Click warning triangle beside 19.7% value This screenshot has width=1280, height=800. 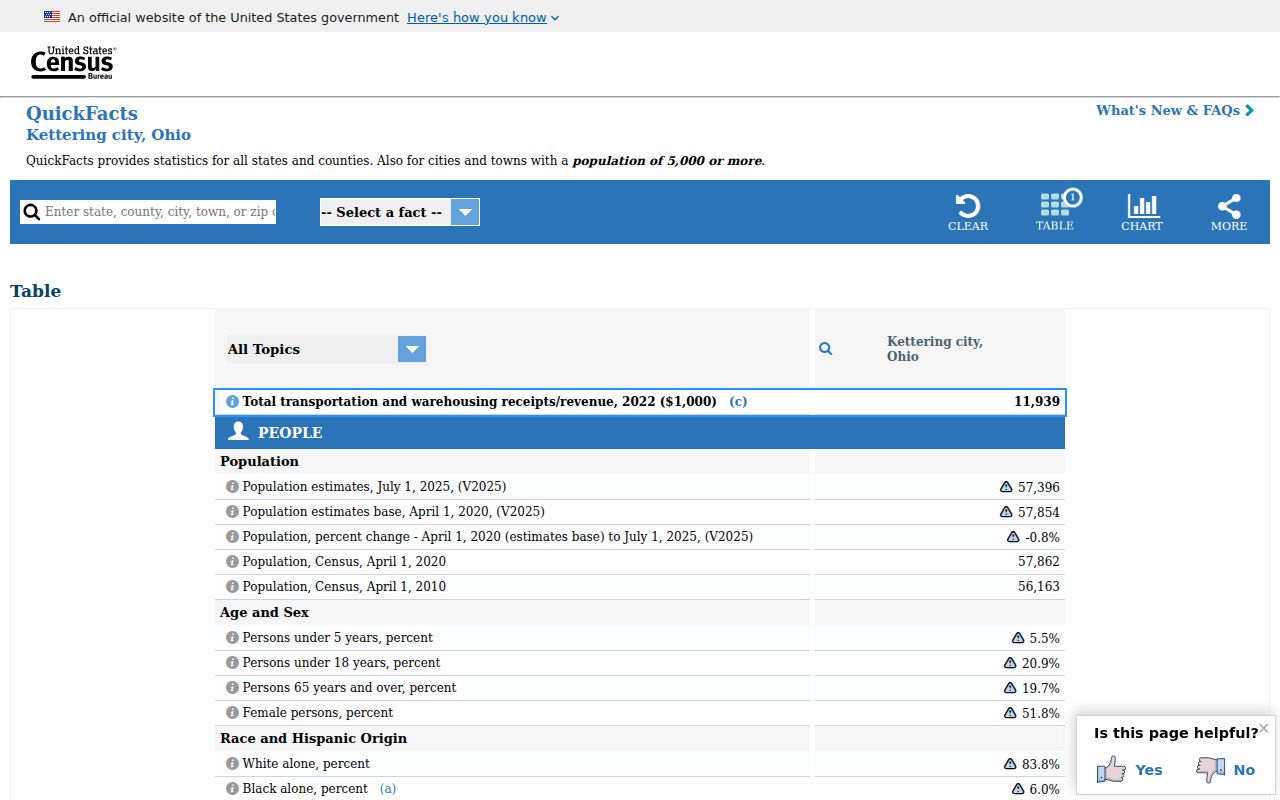1010,688
